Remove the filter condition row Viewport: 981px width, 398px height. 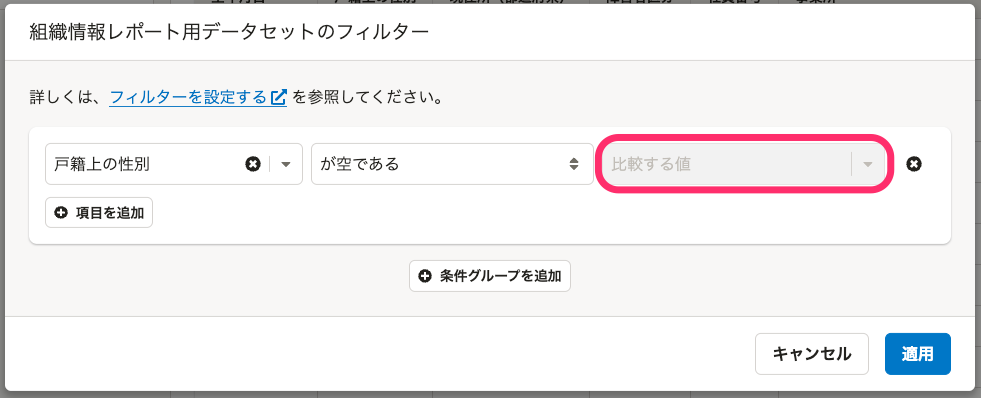(x=914, y=164)
